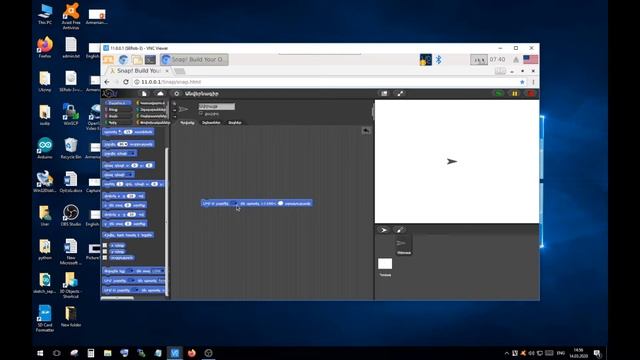640x360 pixels.
Task: Switch Snap! to presentation mode
Action: click(400, 93)
